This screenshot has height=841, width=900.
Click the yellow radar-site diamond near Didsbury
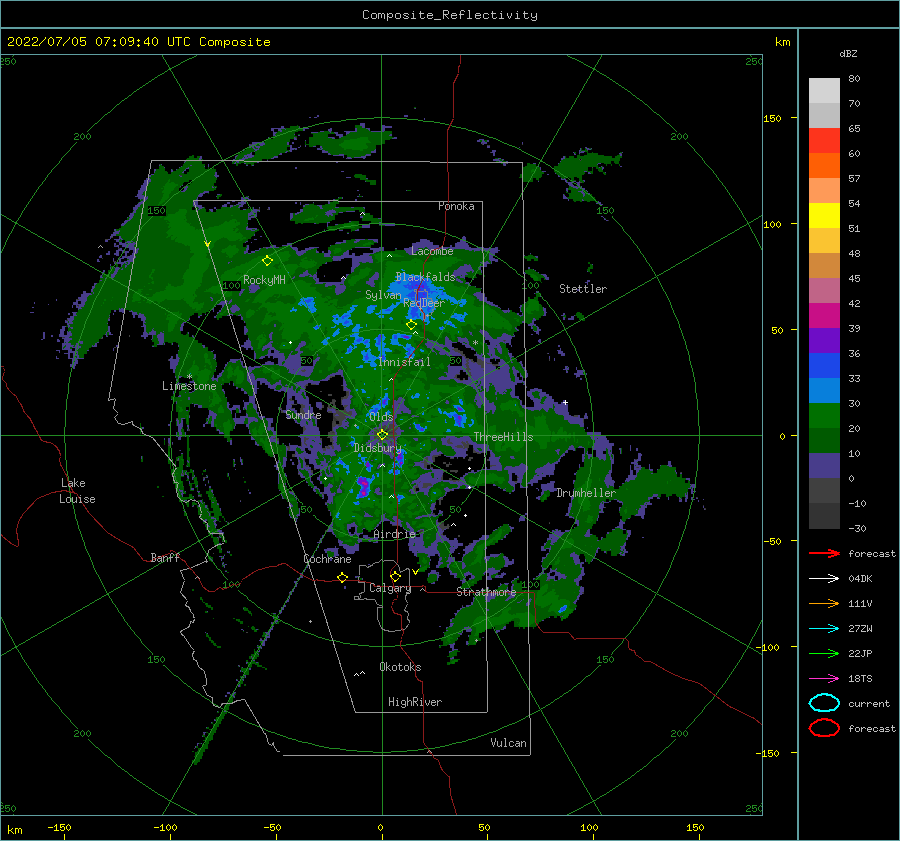click(x=382, y=435)
